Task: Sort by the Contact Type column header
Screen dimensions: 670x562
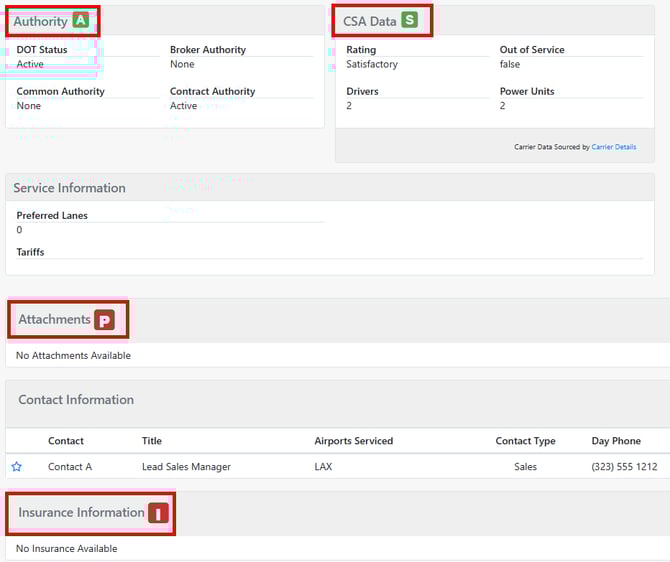Action: (x=525, y=441)
